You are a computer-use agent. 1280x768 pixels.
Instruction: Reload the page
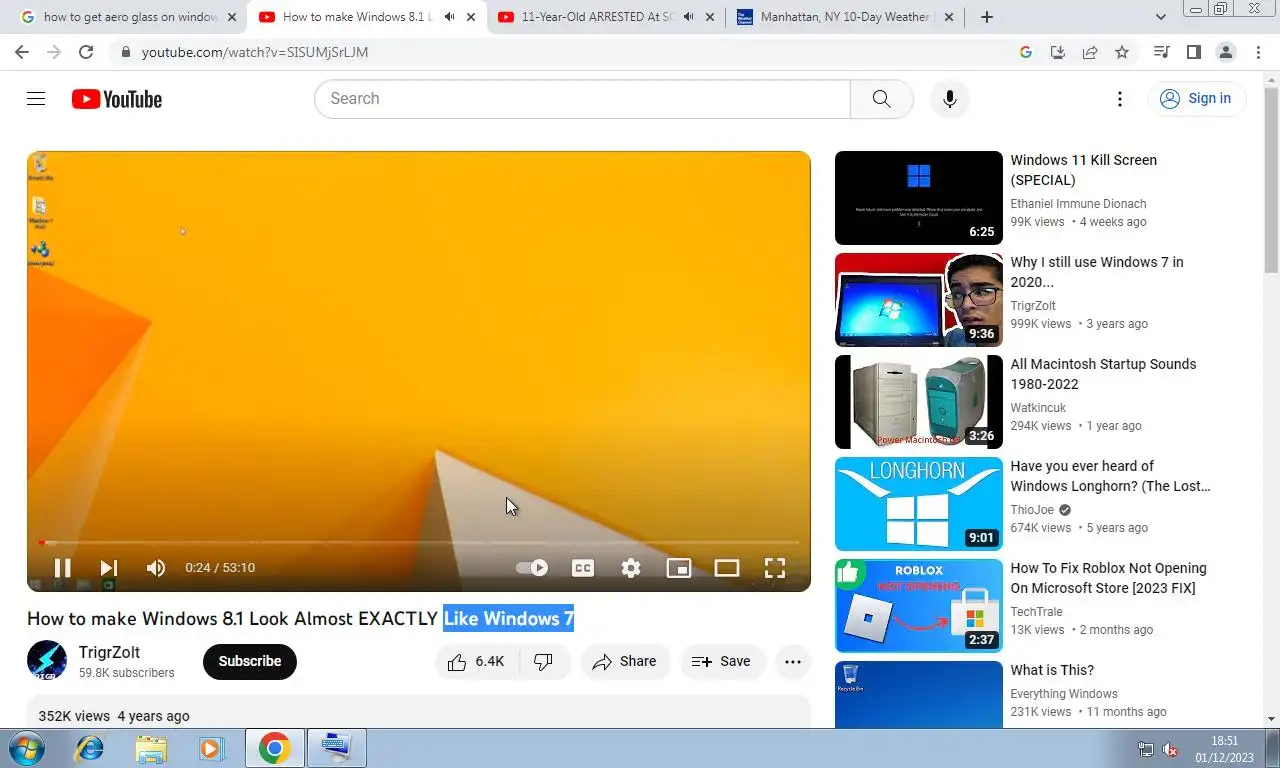click(86, 52)
